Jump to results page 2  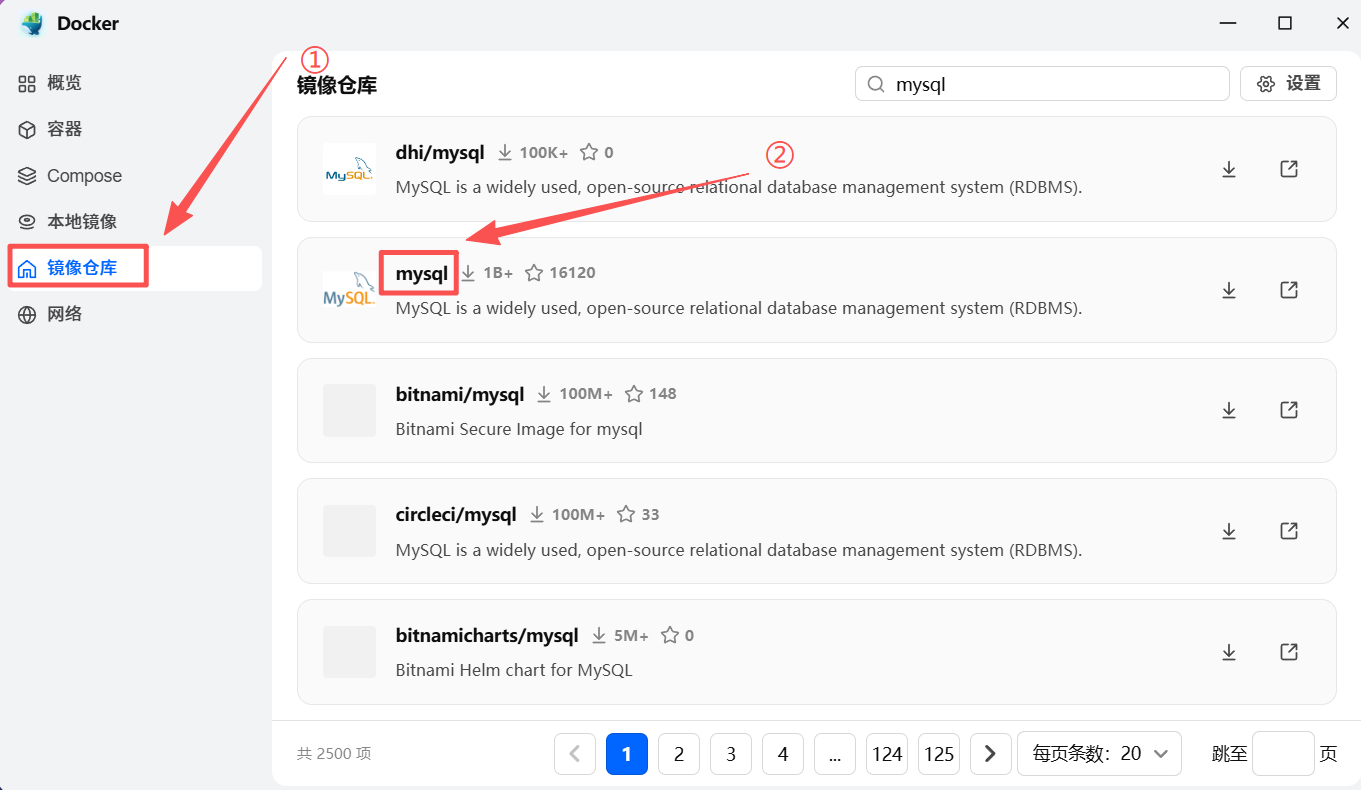tap(679, 754)
